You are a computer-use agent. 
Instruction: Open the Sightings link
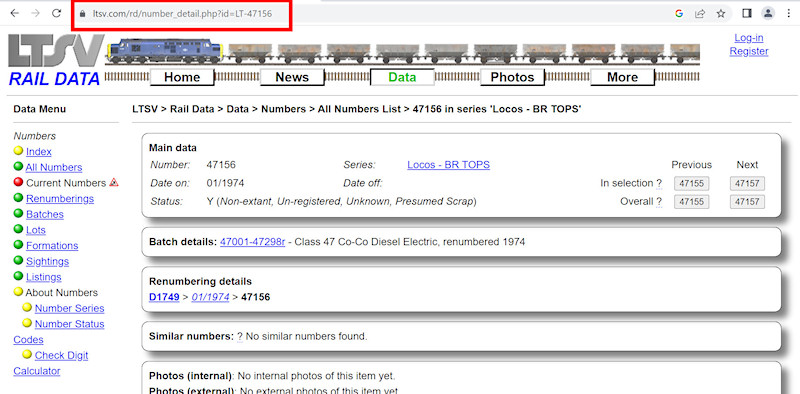47,261
